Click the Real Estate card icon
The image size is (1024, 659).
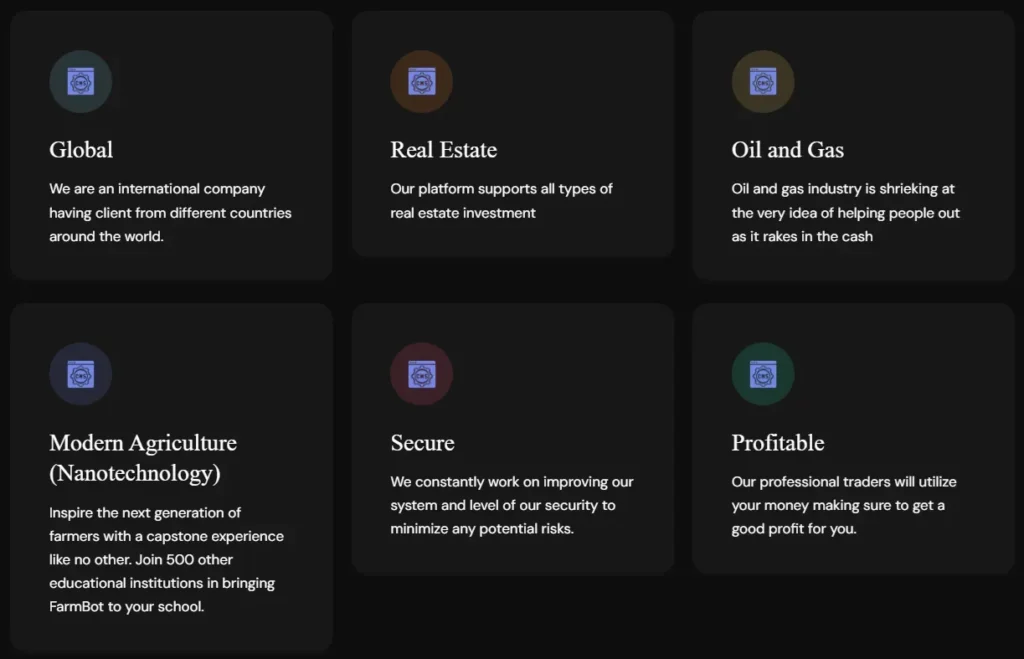[x=421, y=81]
